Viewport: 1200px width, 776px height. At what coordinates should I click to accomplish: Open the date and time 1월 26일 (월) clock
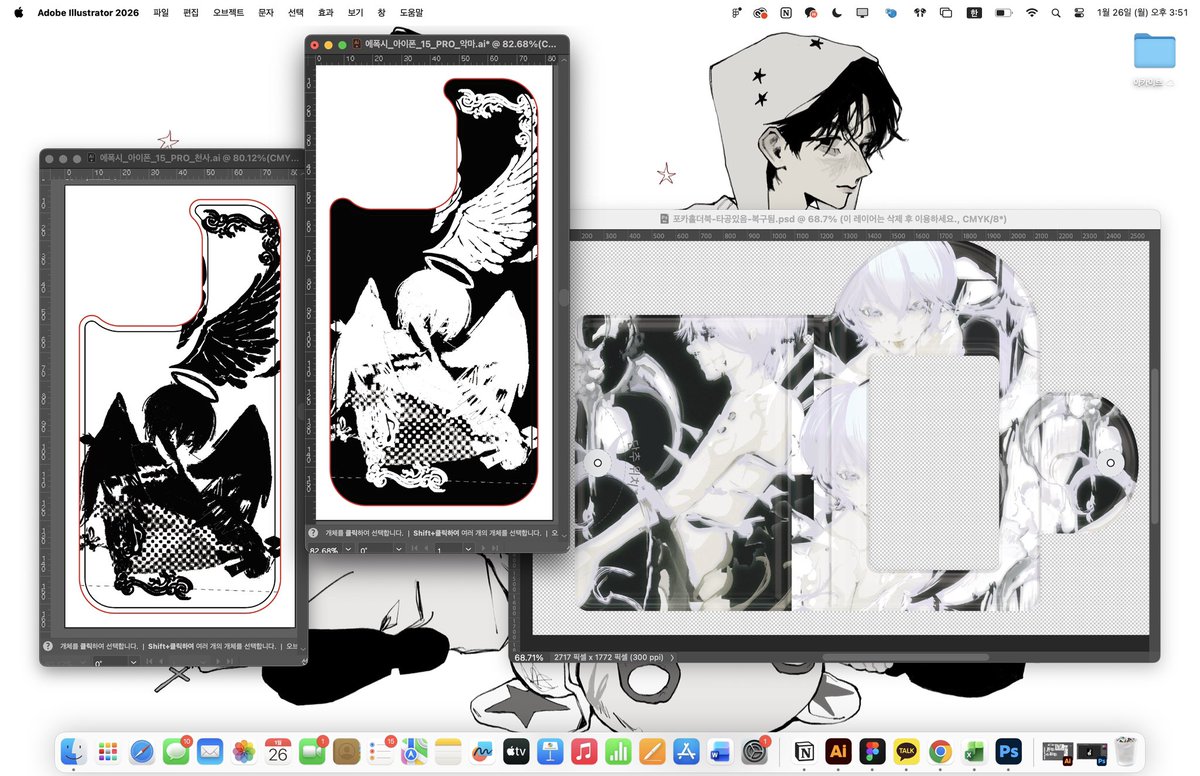click(x=1142, y=13)
